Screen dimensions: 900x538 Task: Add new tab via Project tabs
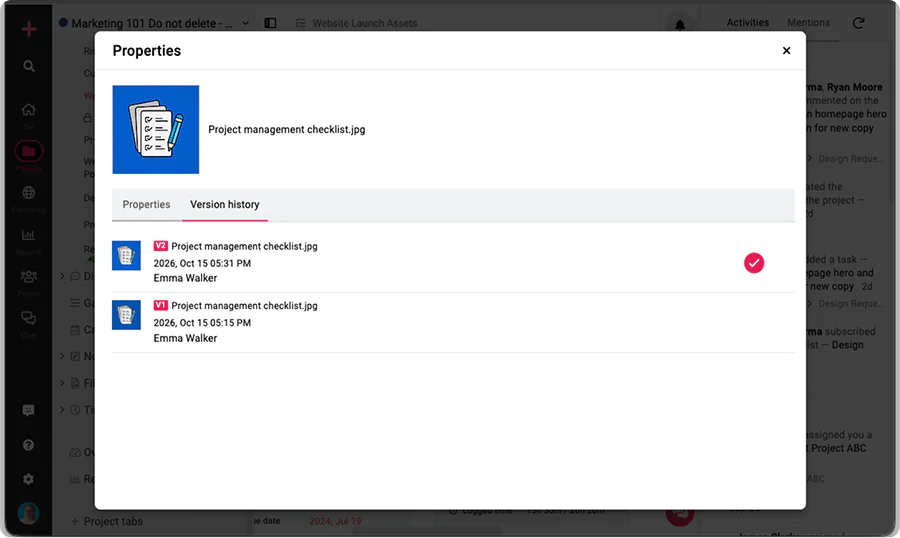coord(106,521)
